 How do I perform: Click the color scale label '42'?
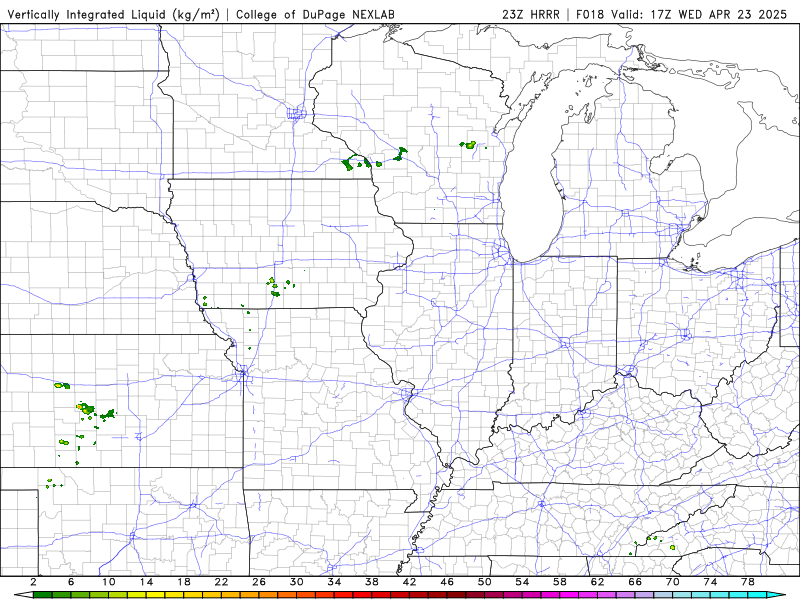[410, 582]
